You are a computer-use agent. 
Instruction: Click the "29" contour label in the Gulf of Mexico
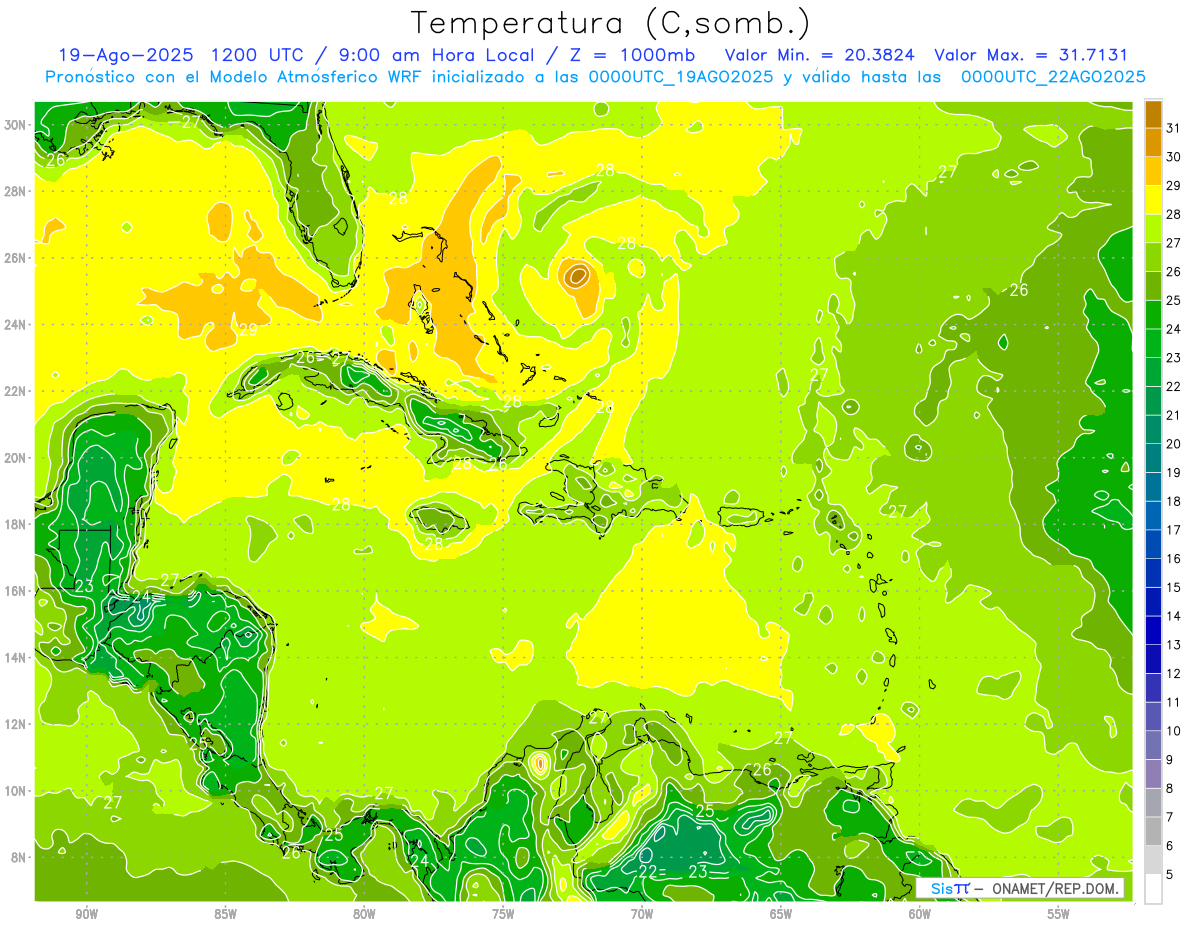(x=248, y=330)
